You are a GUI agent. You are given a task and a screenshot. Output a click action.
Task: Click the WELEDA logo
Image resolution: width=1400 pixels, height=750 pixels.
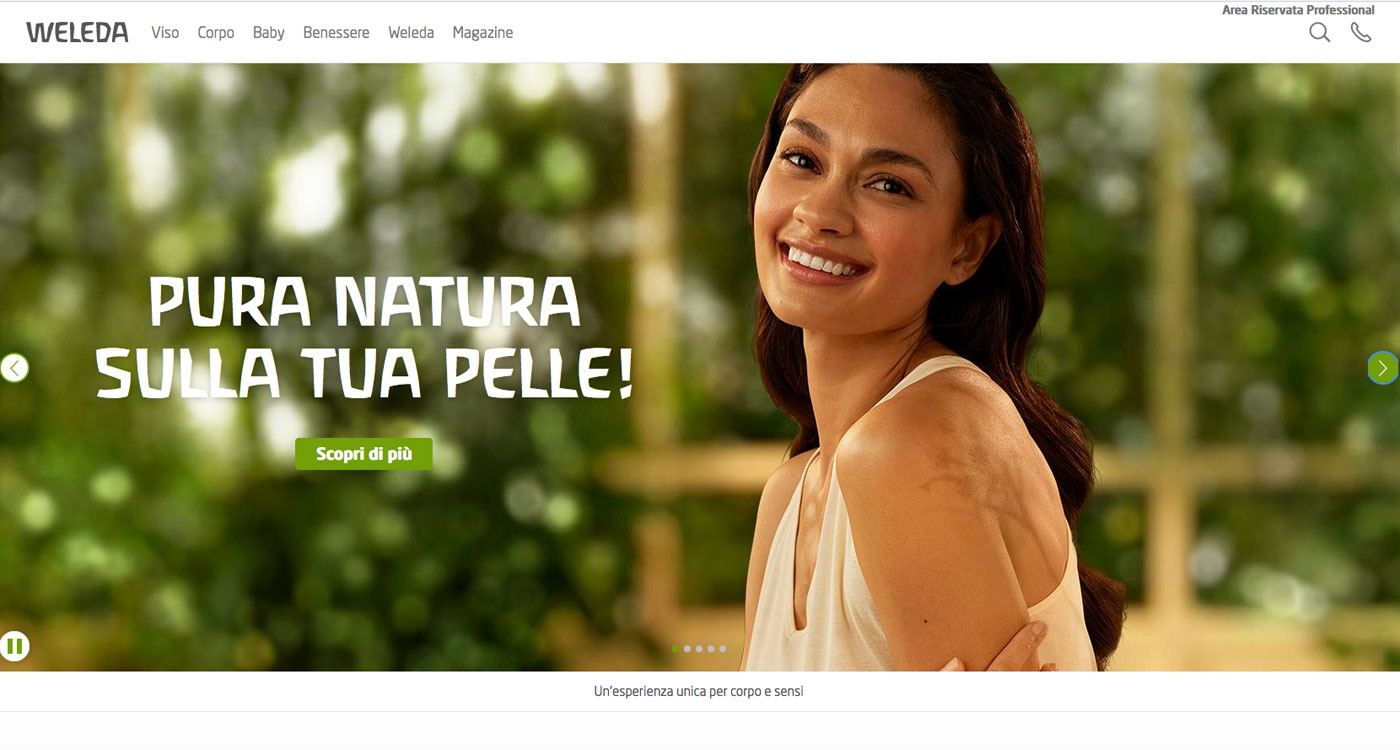[x=77, y=32]
